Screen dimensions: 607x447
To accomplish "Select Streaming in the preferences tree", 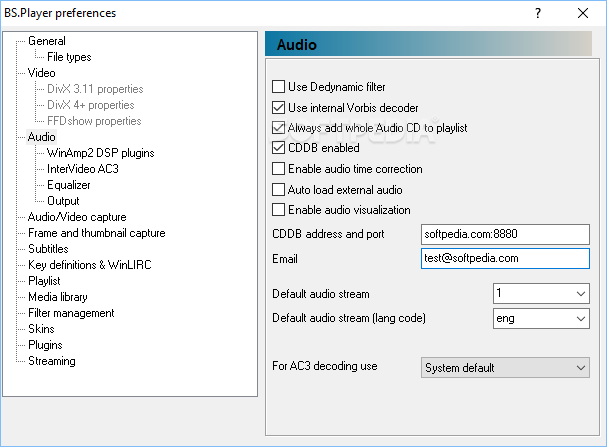I will [x=52, y=361].
